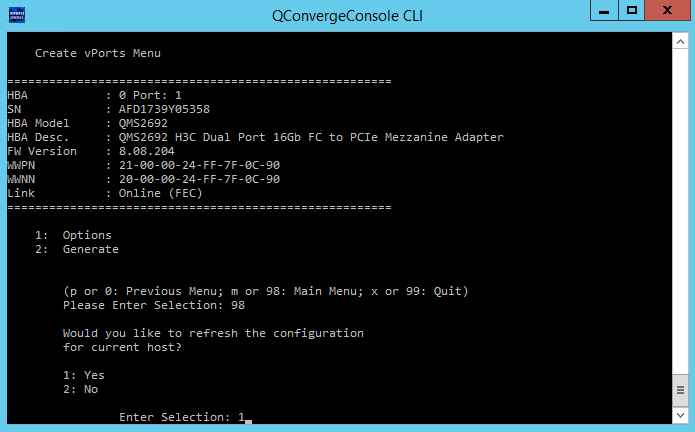Click the serial number AFD1739Y05358
The width and height of the screenshot is (695, 432).
point(164,109)
